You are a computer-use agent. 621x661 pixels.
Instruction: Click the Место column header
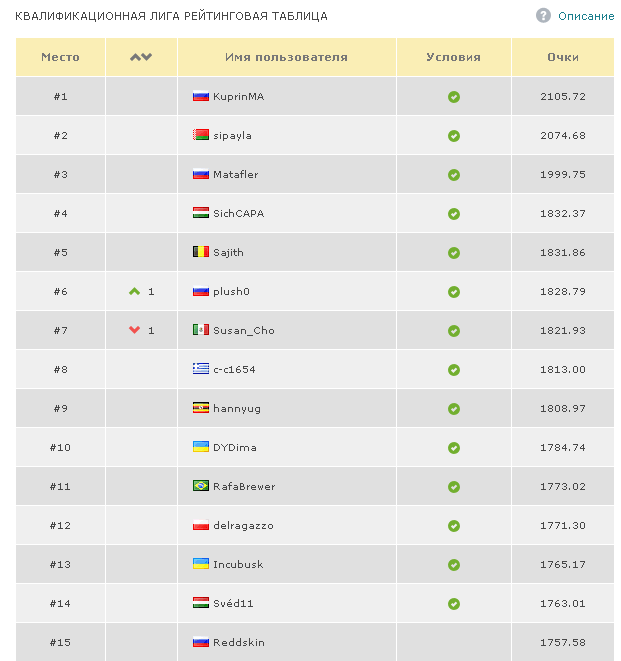pos(60,57)
